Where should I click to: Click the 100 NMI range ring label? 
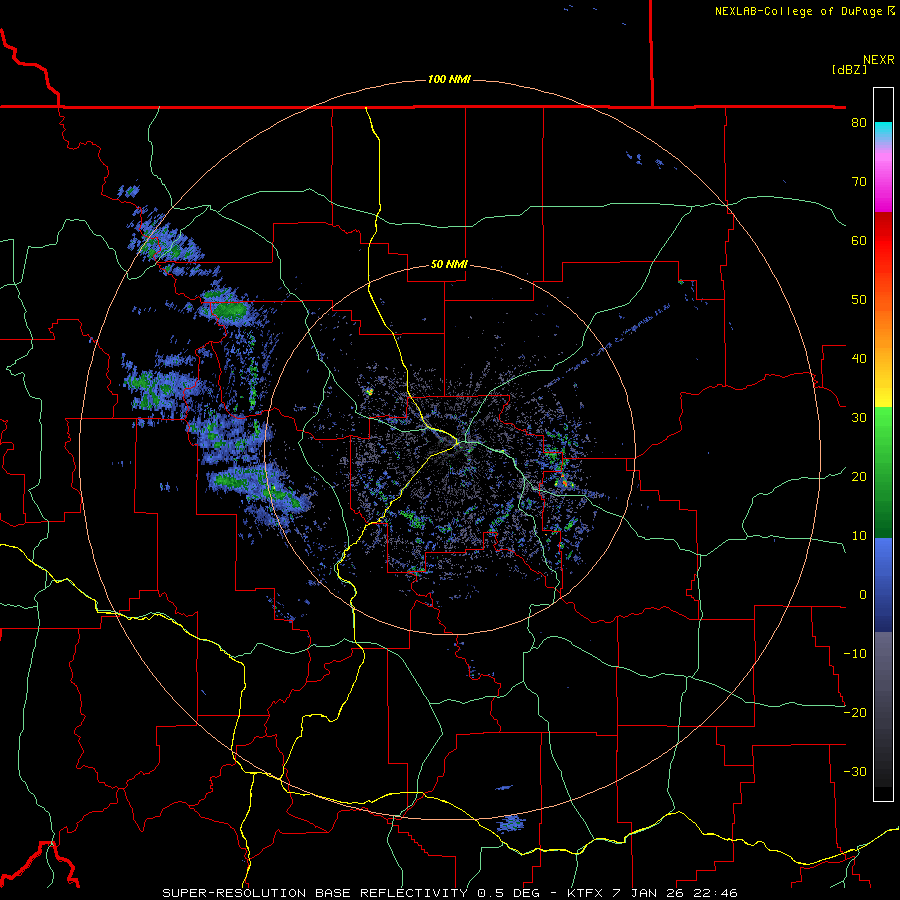click(x=449, y=79)
